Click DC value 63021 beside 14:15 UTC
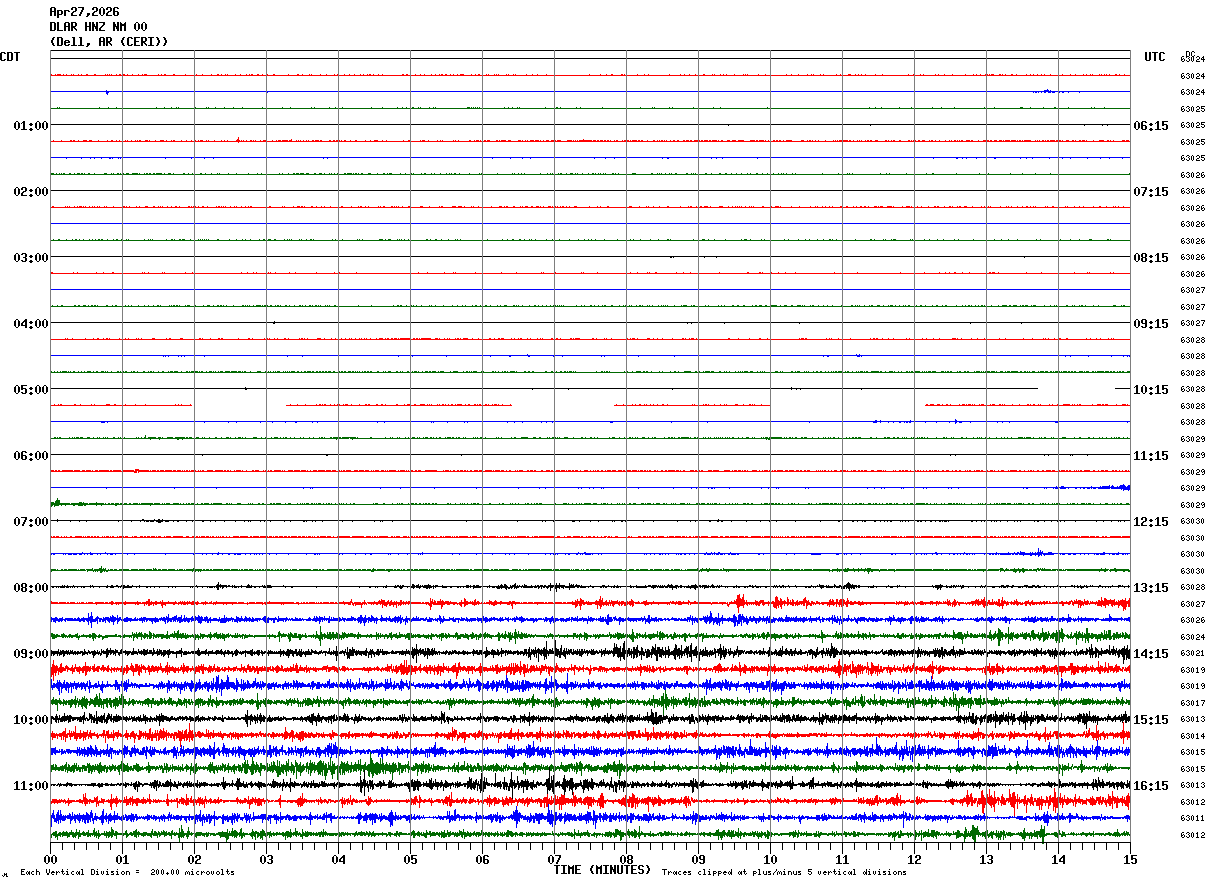 click(x=1192, y=654)
